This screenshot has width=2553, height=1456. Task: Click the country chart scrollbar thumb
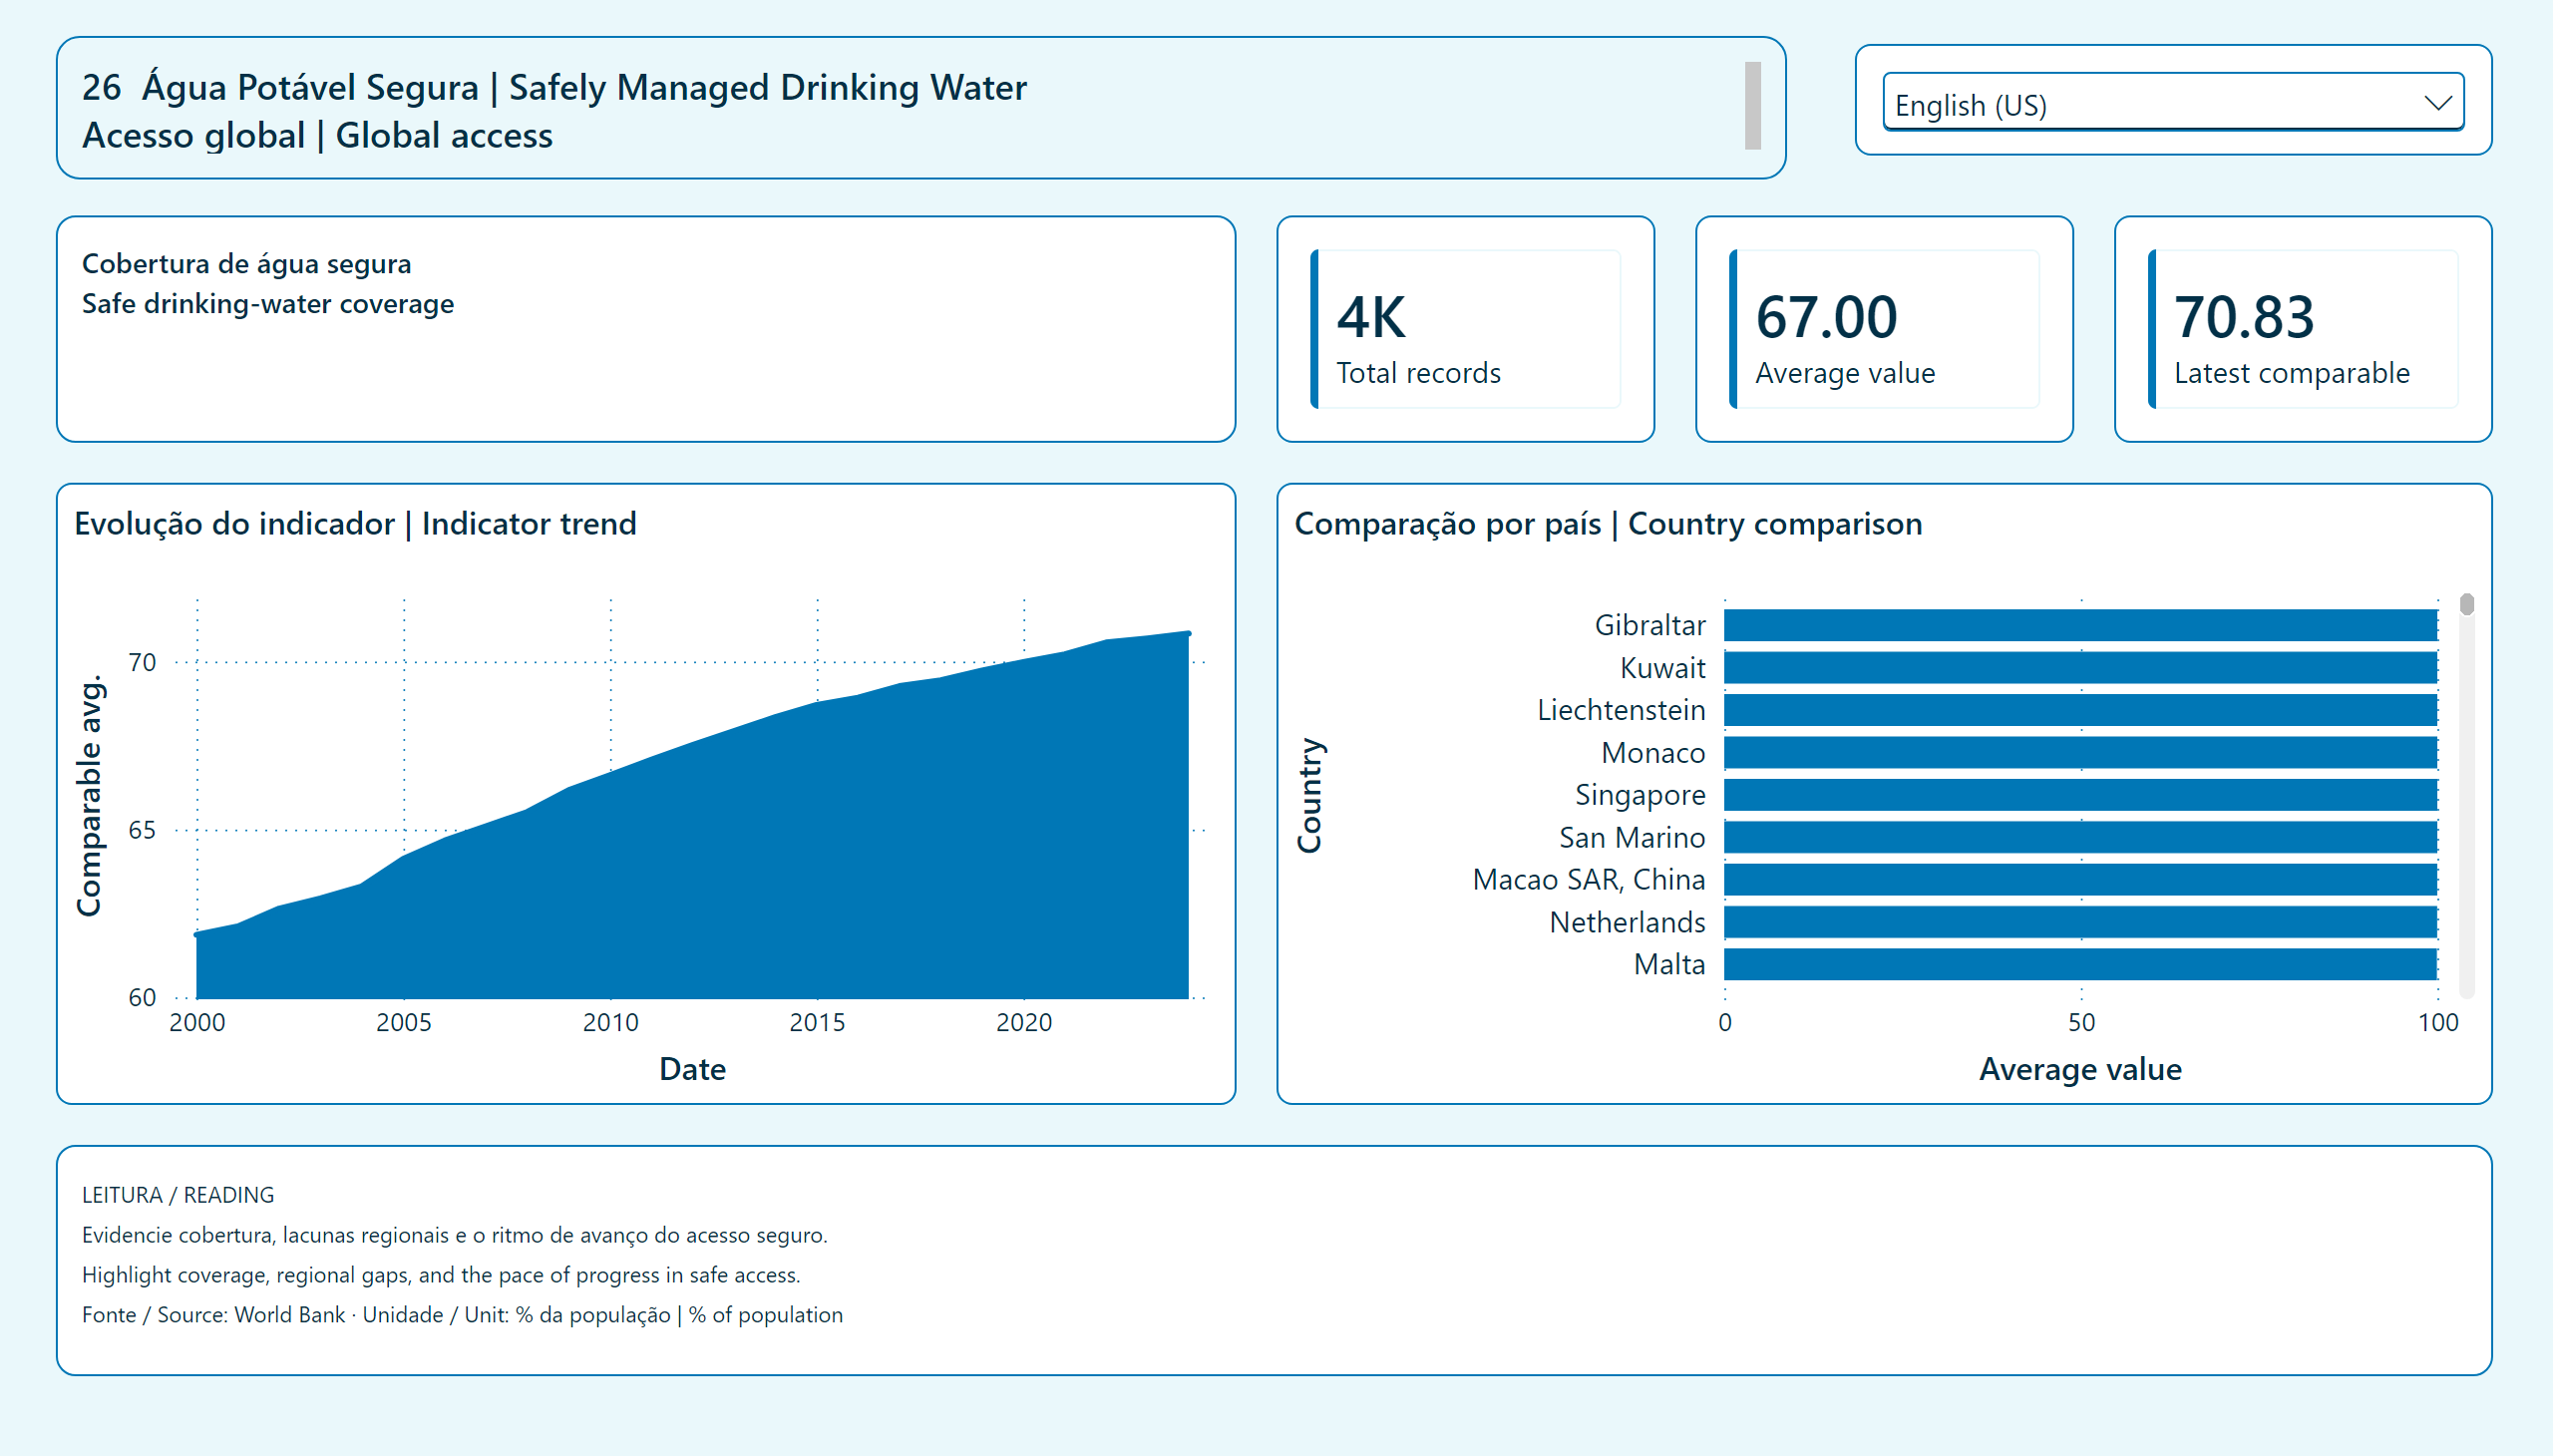click(x=2467, y=604)
